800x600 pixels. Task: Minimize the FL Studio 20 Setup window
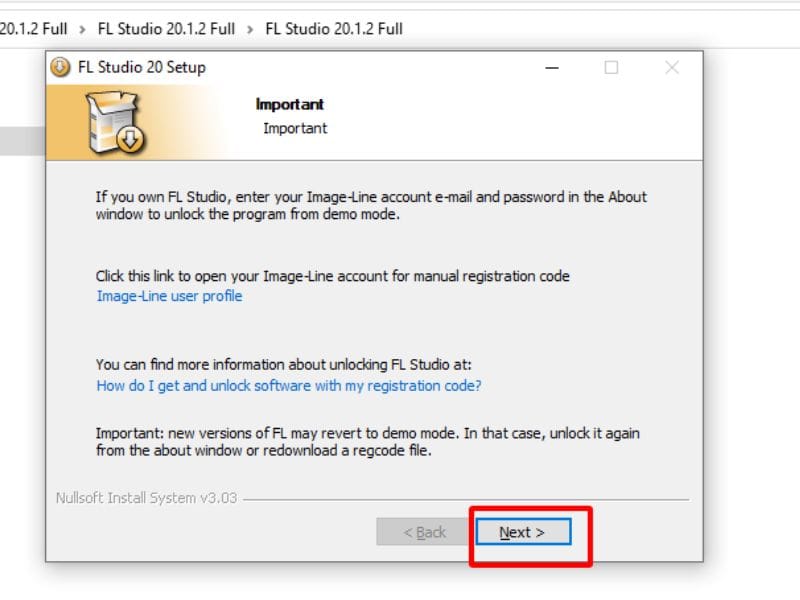pyautogui.click(x=551, y=68)
